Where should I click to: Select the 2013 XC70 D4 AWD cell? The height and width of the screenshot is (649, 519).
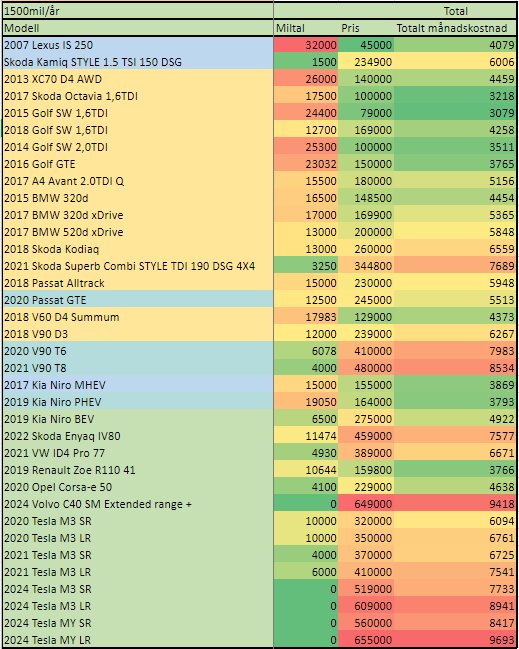click(138, 79)
